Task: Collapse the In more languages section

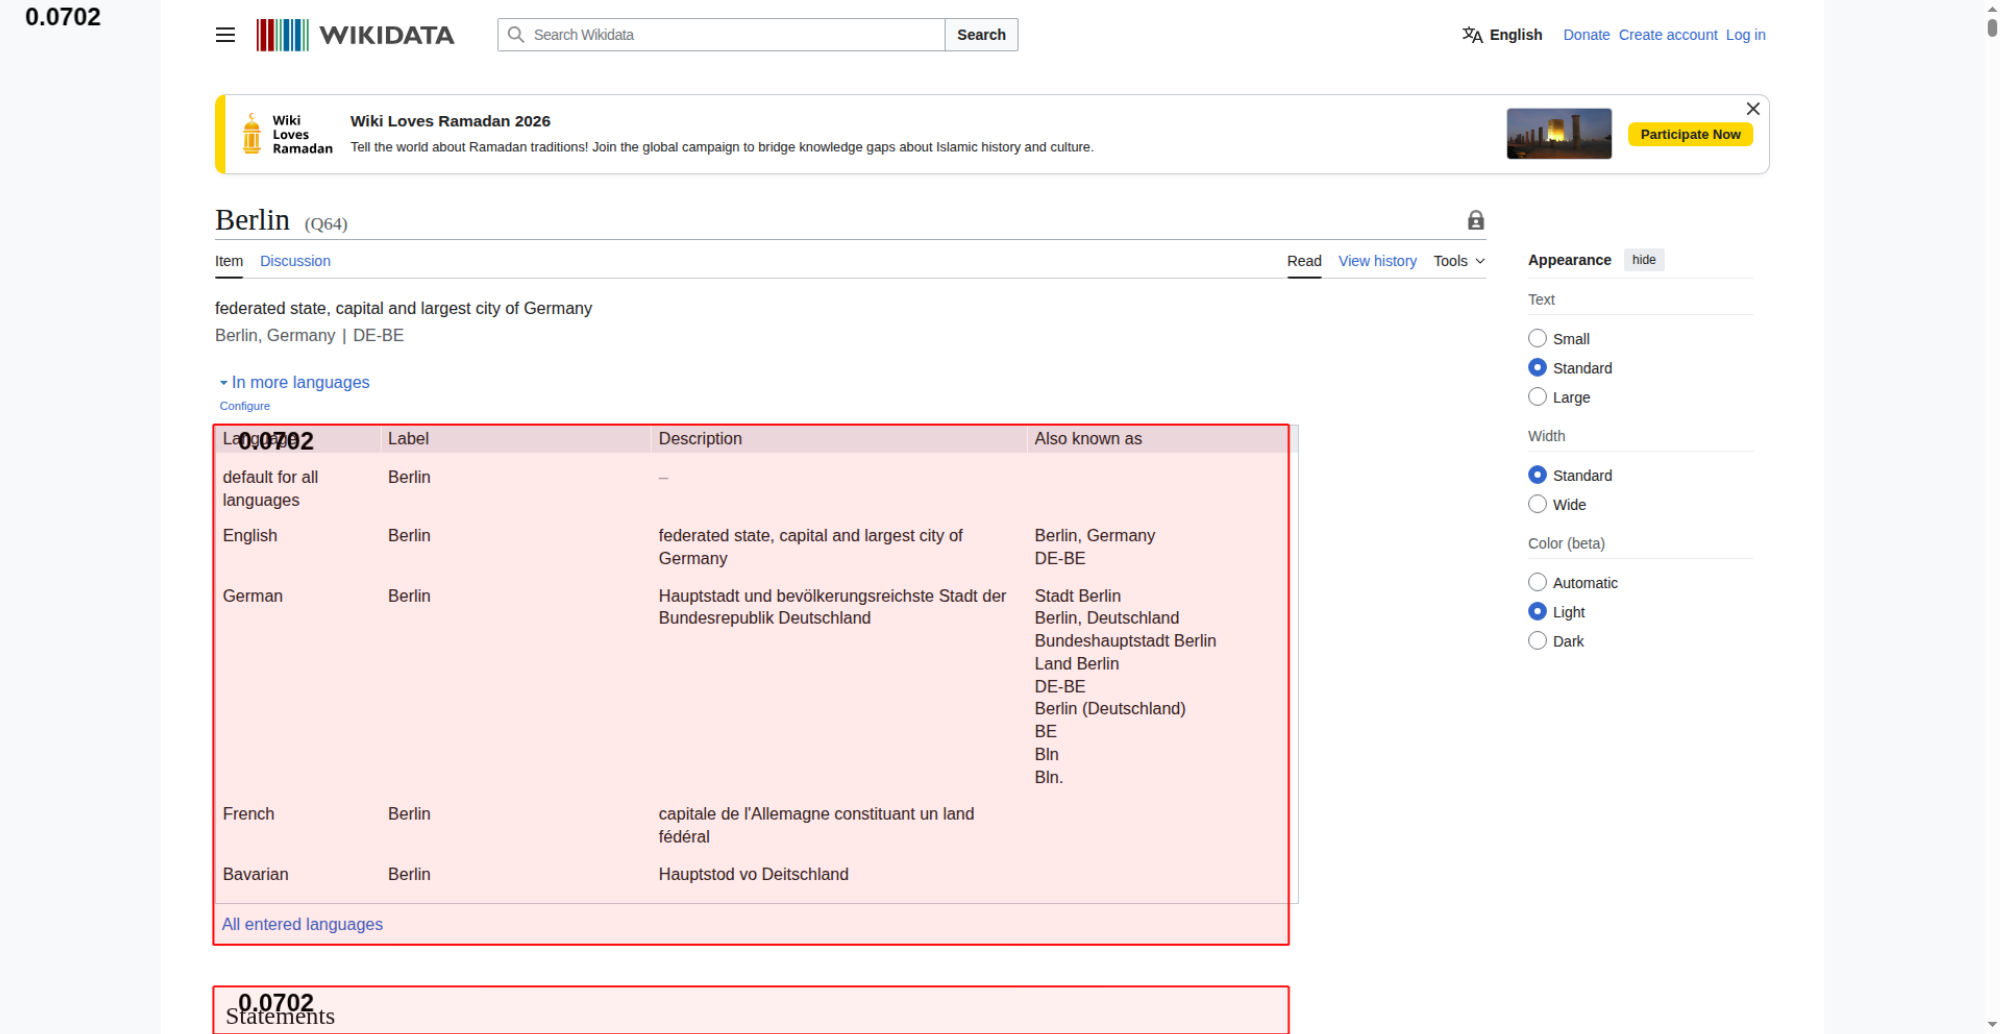Action: click(299, 382)
